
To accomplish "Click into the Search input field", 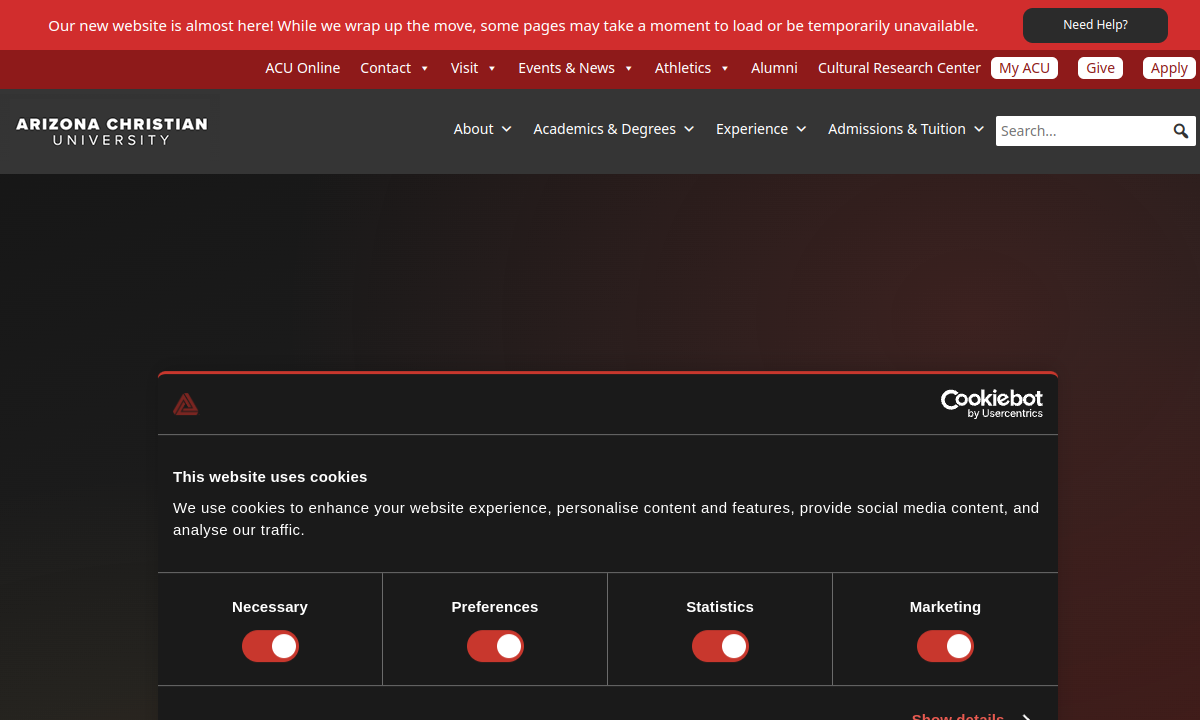I will [x=1082, y=131].
